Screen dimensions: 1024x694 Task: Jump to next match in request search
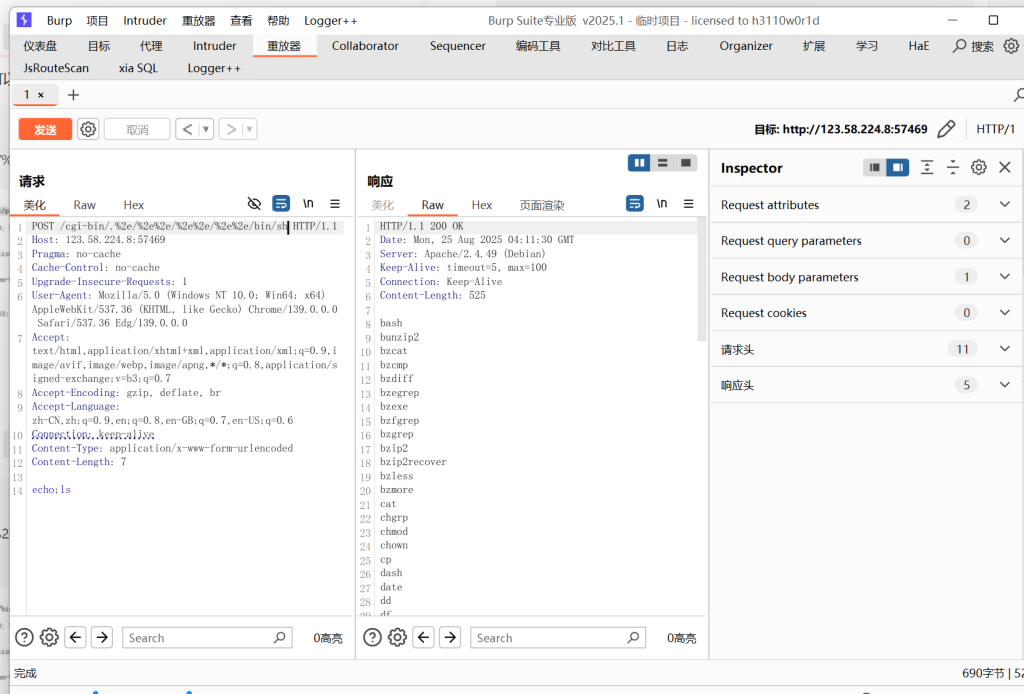[103, 637]
